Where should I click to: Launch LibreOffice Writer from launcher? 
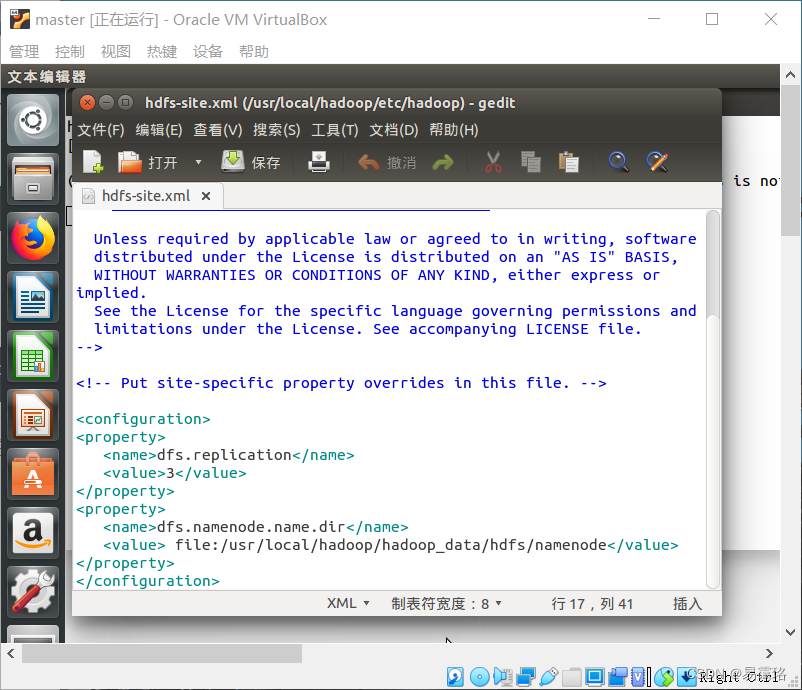click(x=33, y=297)
